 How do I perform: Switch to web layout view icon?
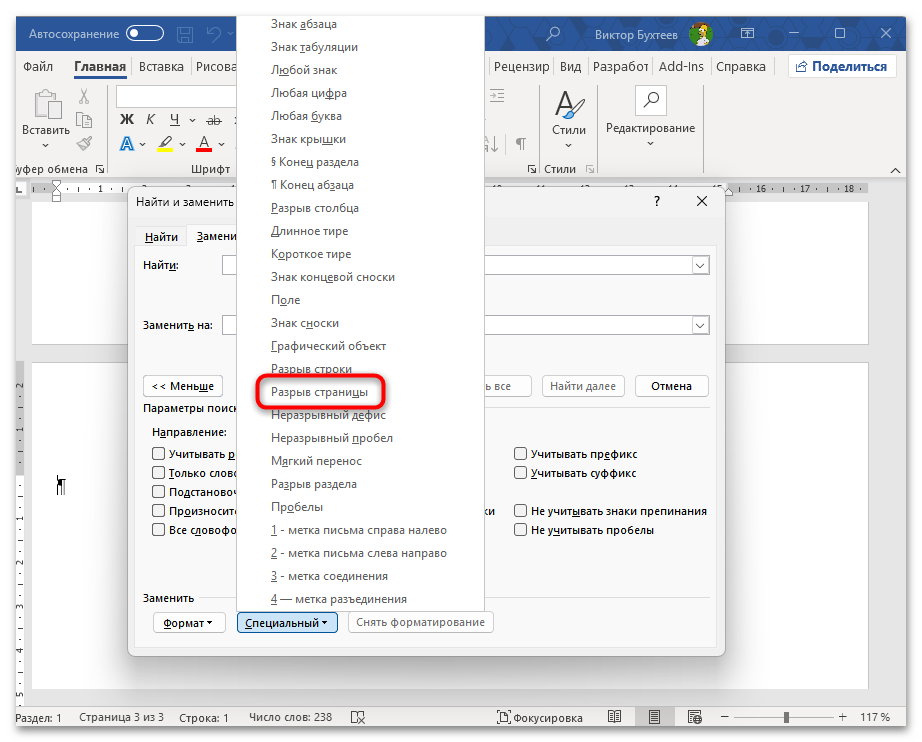694,717
